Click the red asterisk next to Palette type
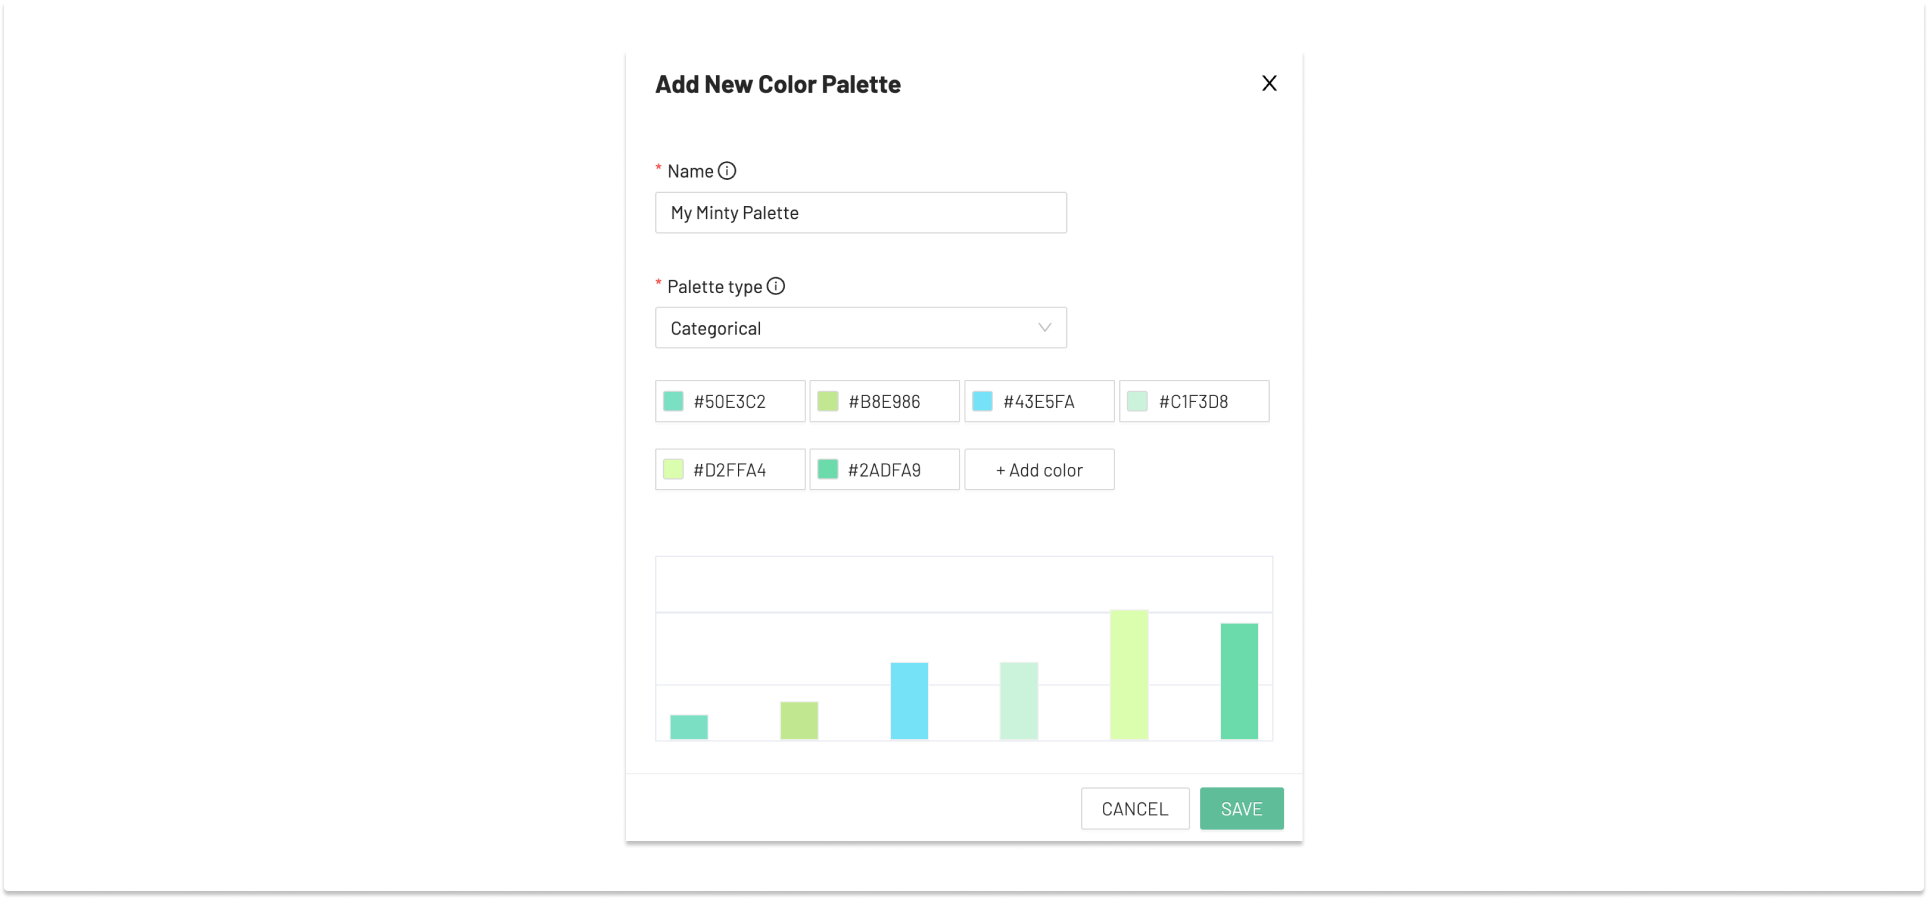The width and height of the screenshot is (1928, 899). click(x=658, y=284)
